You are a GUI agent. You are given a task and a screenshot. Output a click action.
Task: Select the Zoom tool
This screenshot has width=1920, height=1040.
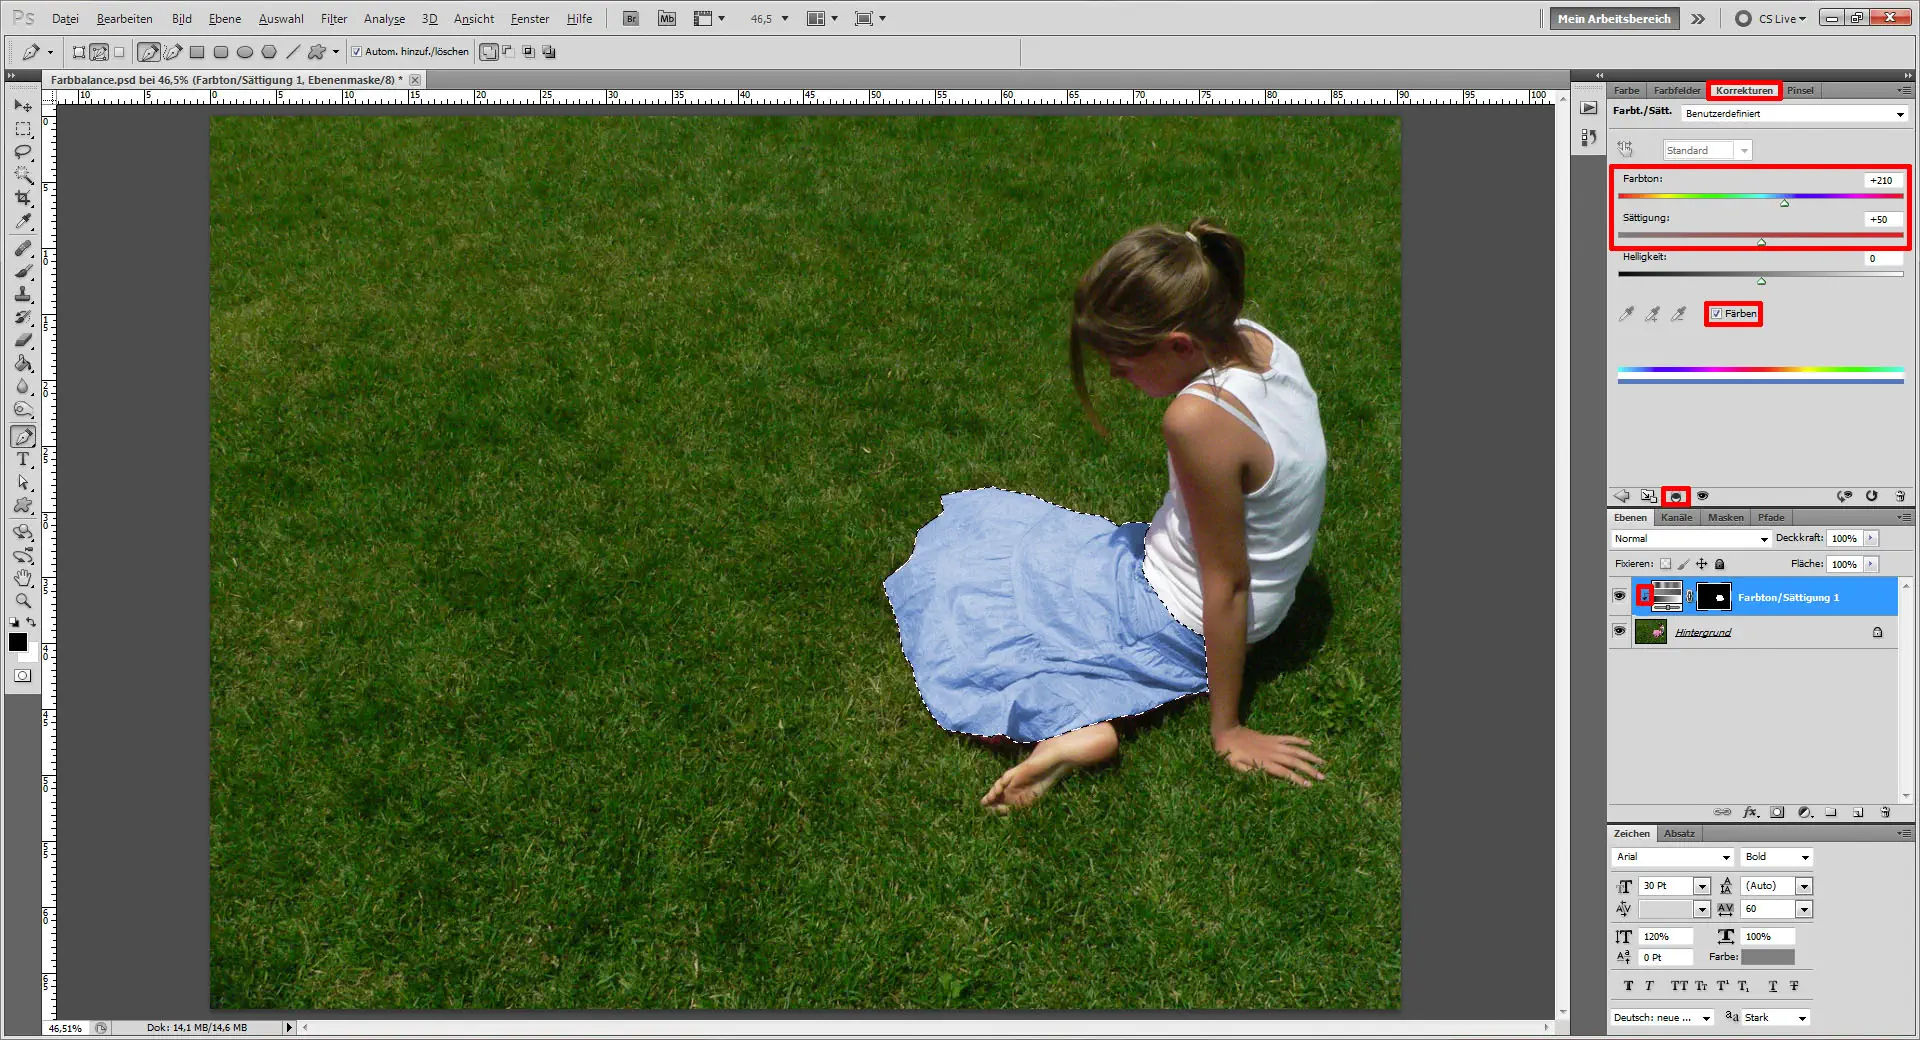pyautogui.click(x=22, y=601)
